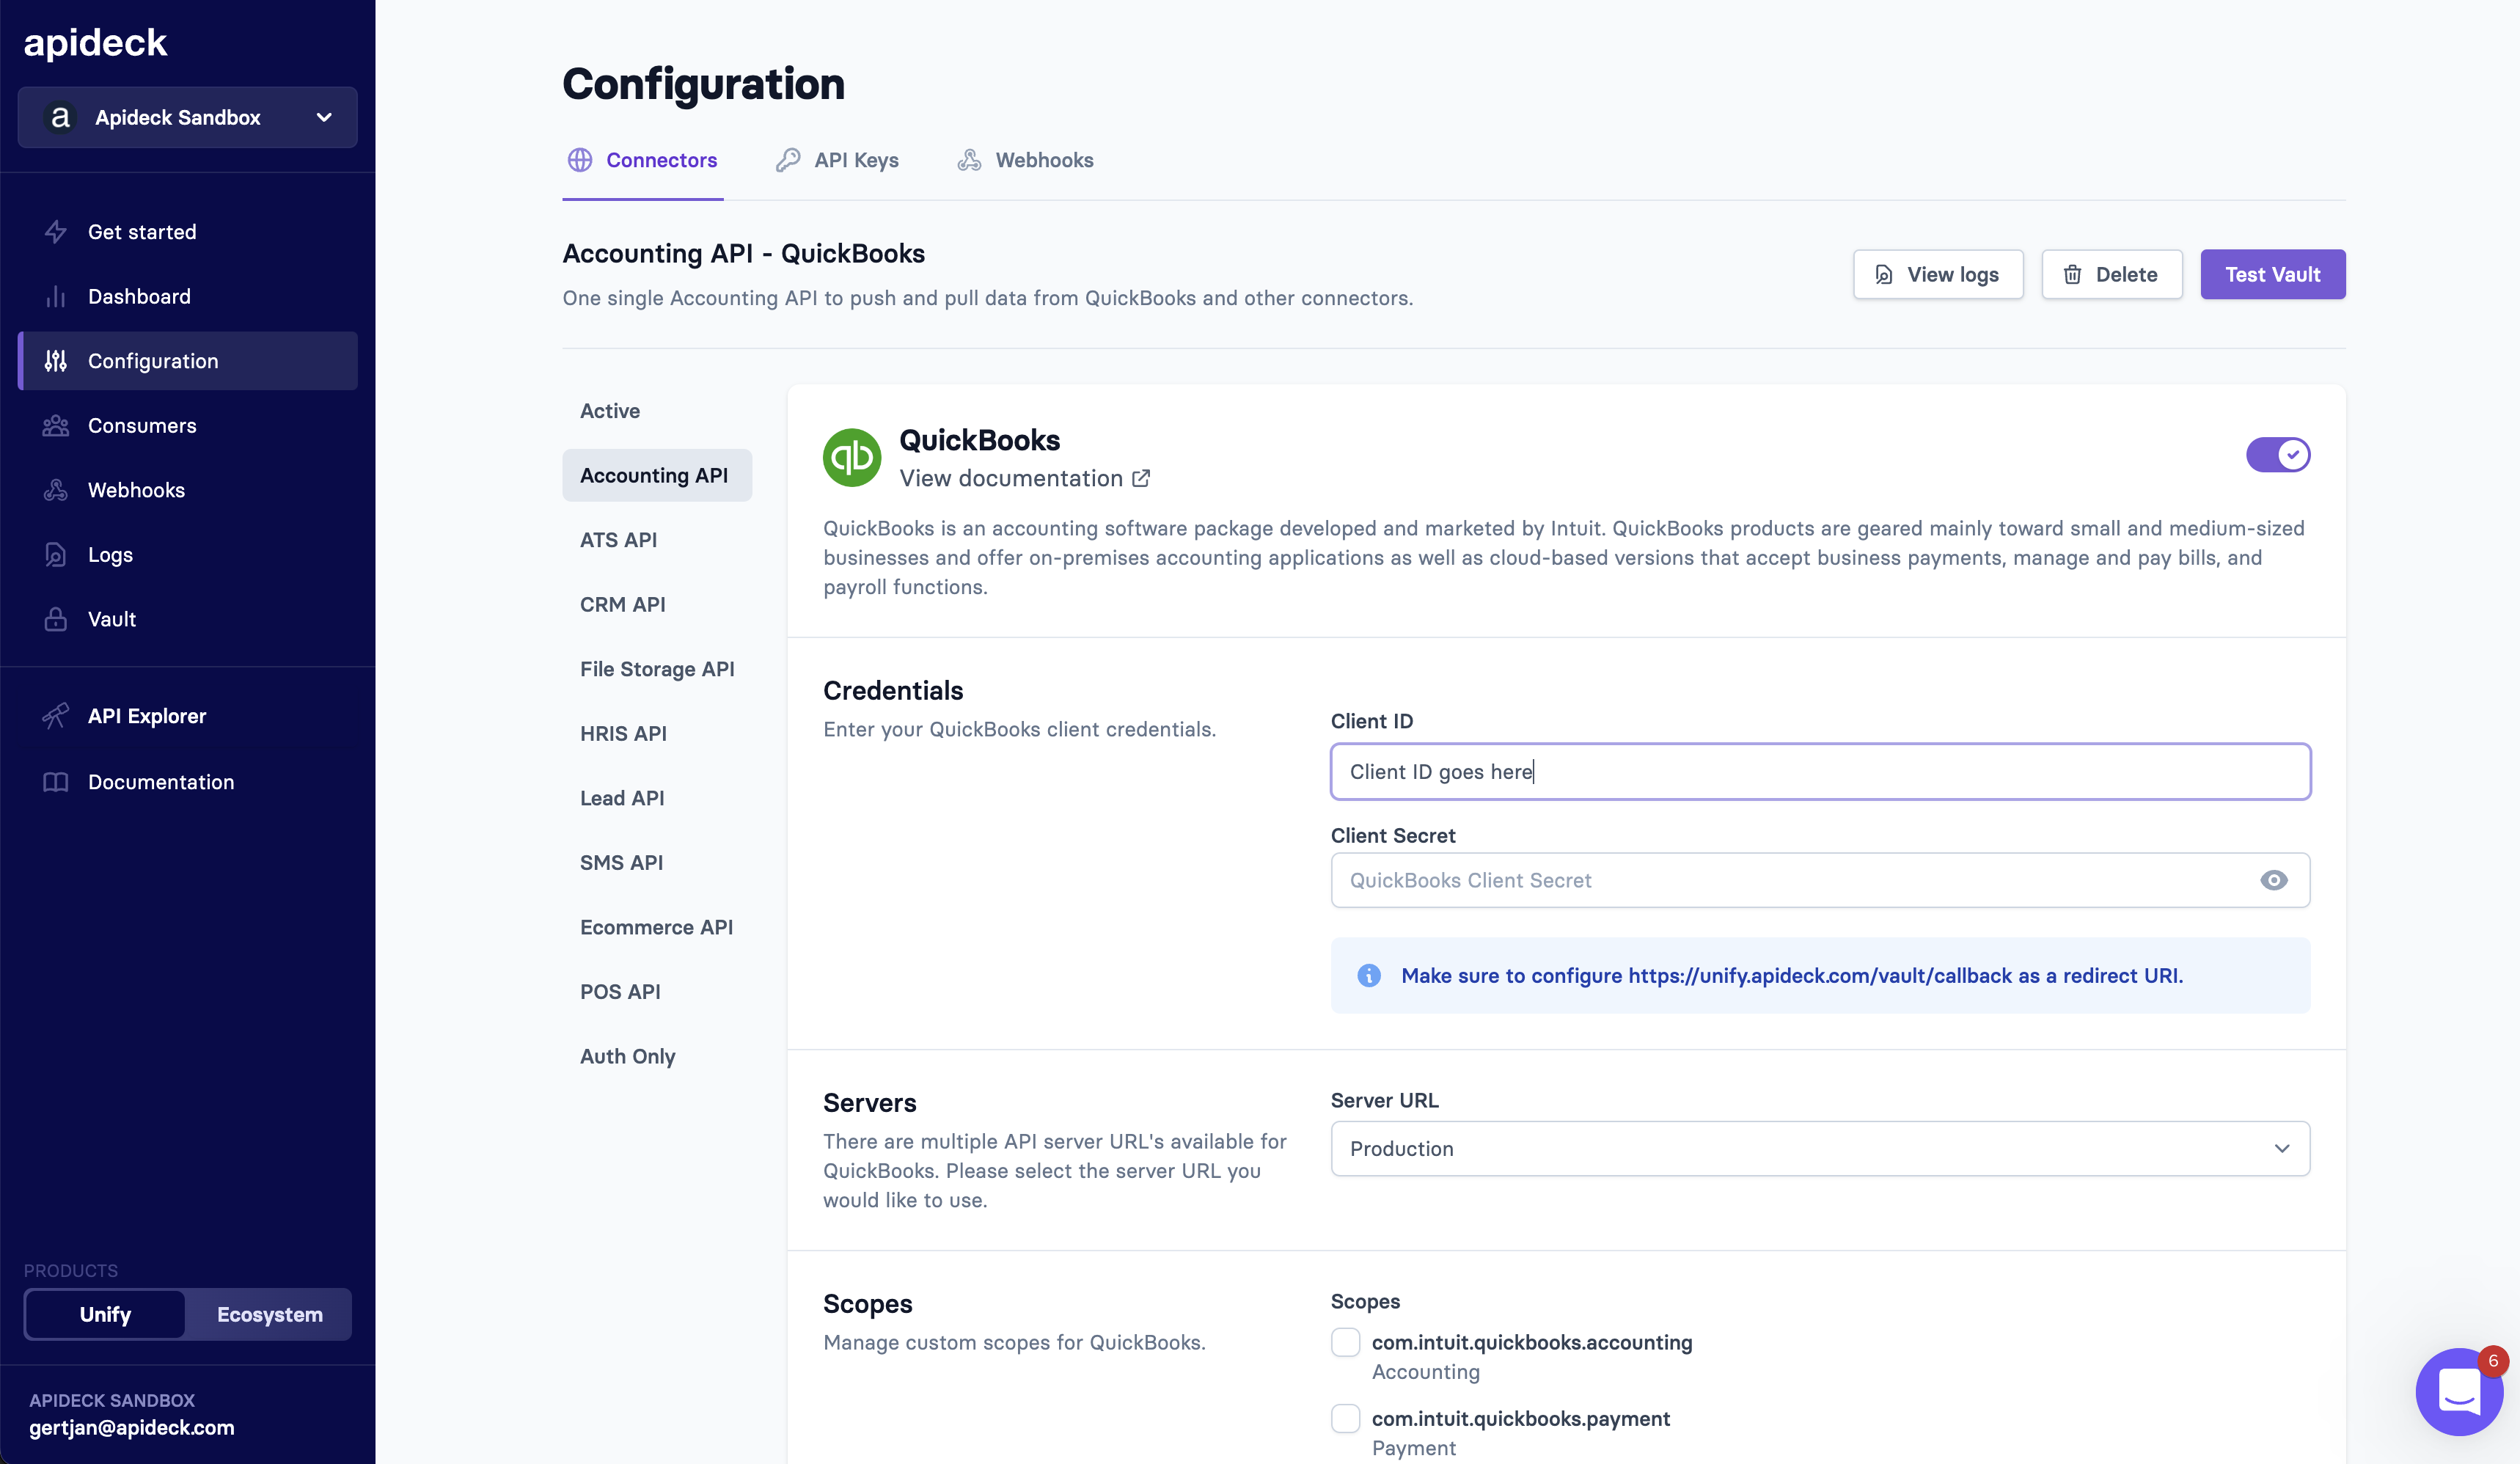Check the com.intuit.quickbooks.accounting scope
2520x1464 pixels.
pyautogui.click(x=1345, y=1342)
